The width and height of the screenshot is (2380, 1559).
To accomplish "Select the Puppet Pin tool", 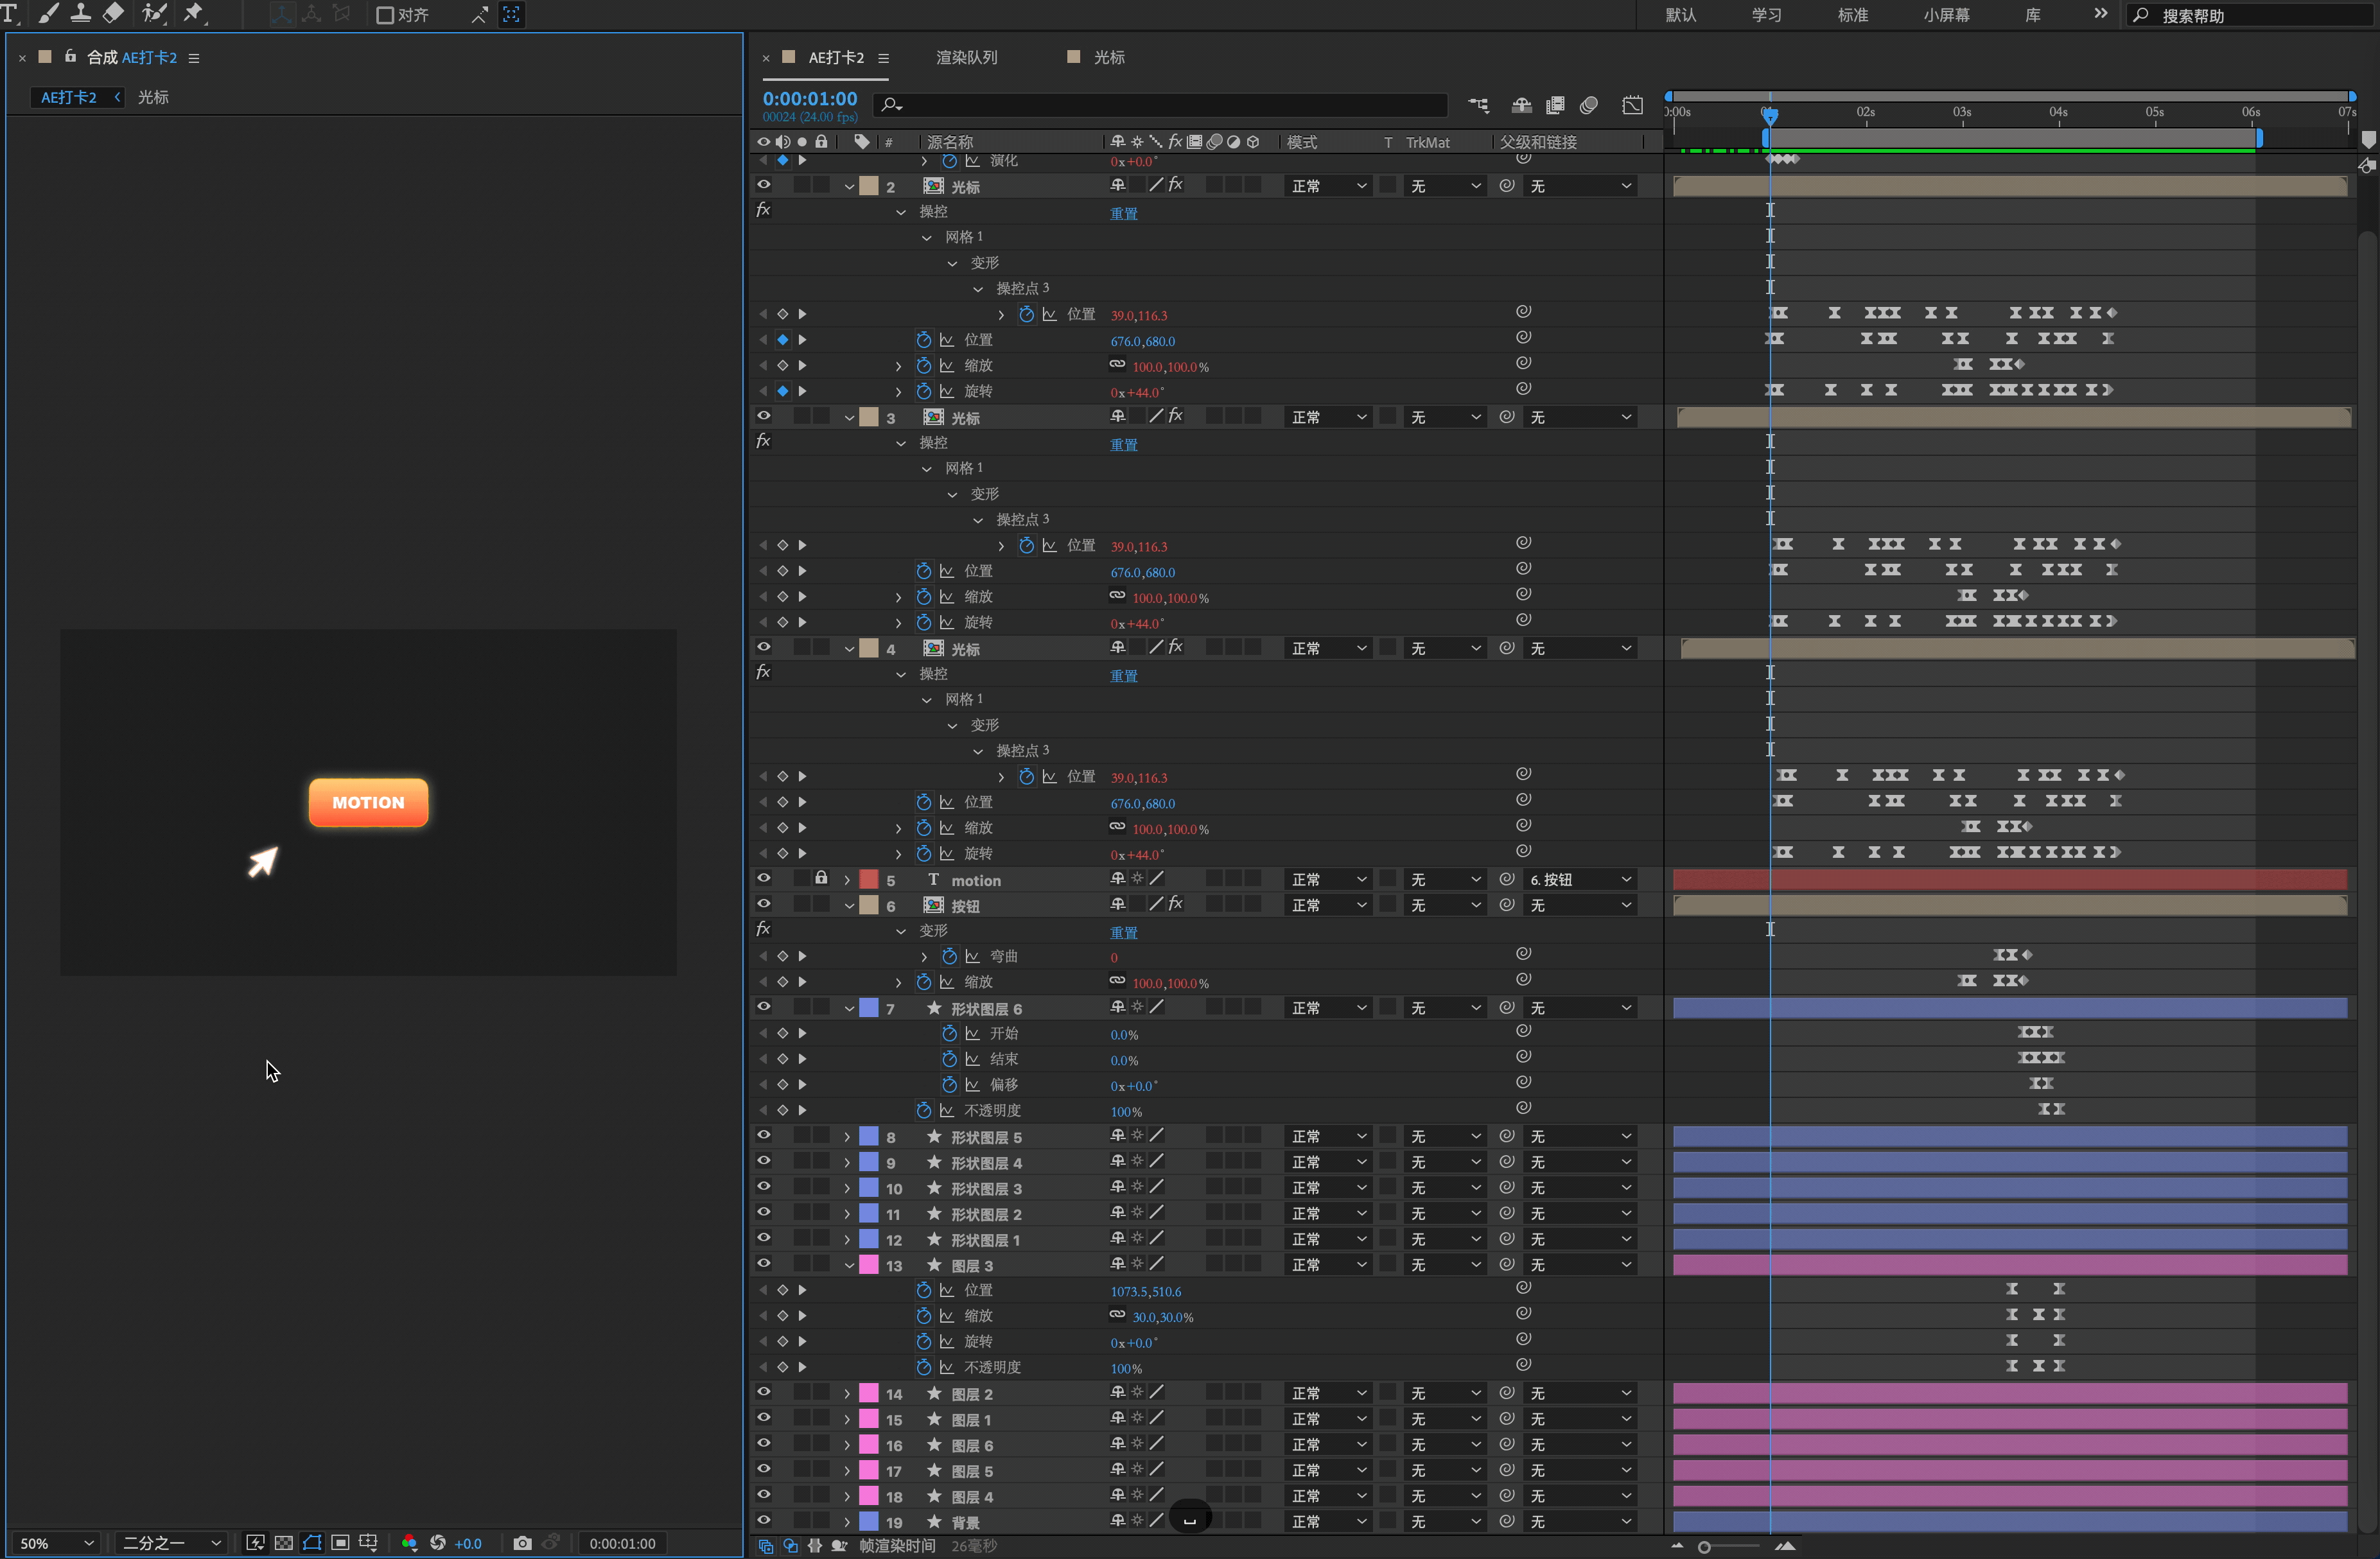I will tap(193, 13).
